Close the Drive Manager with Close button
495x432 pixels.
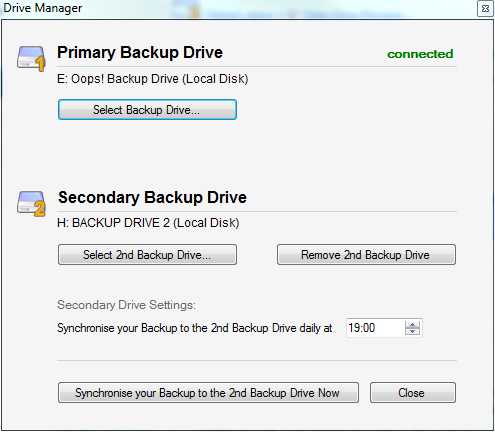point(413,393)
